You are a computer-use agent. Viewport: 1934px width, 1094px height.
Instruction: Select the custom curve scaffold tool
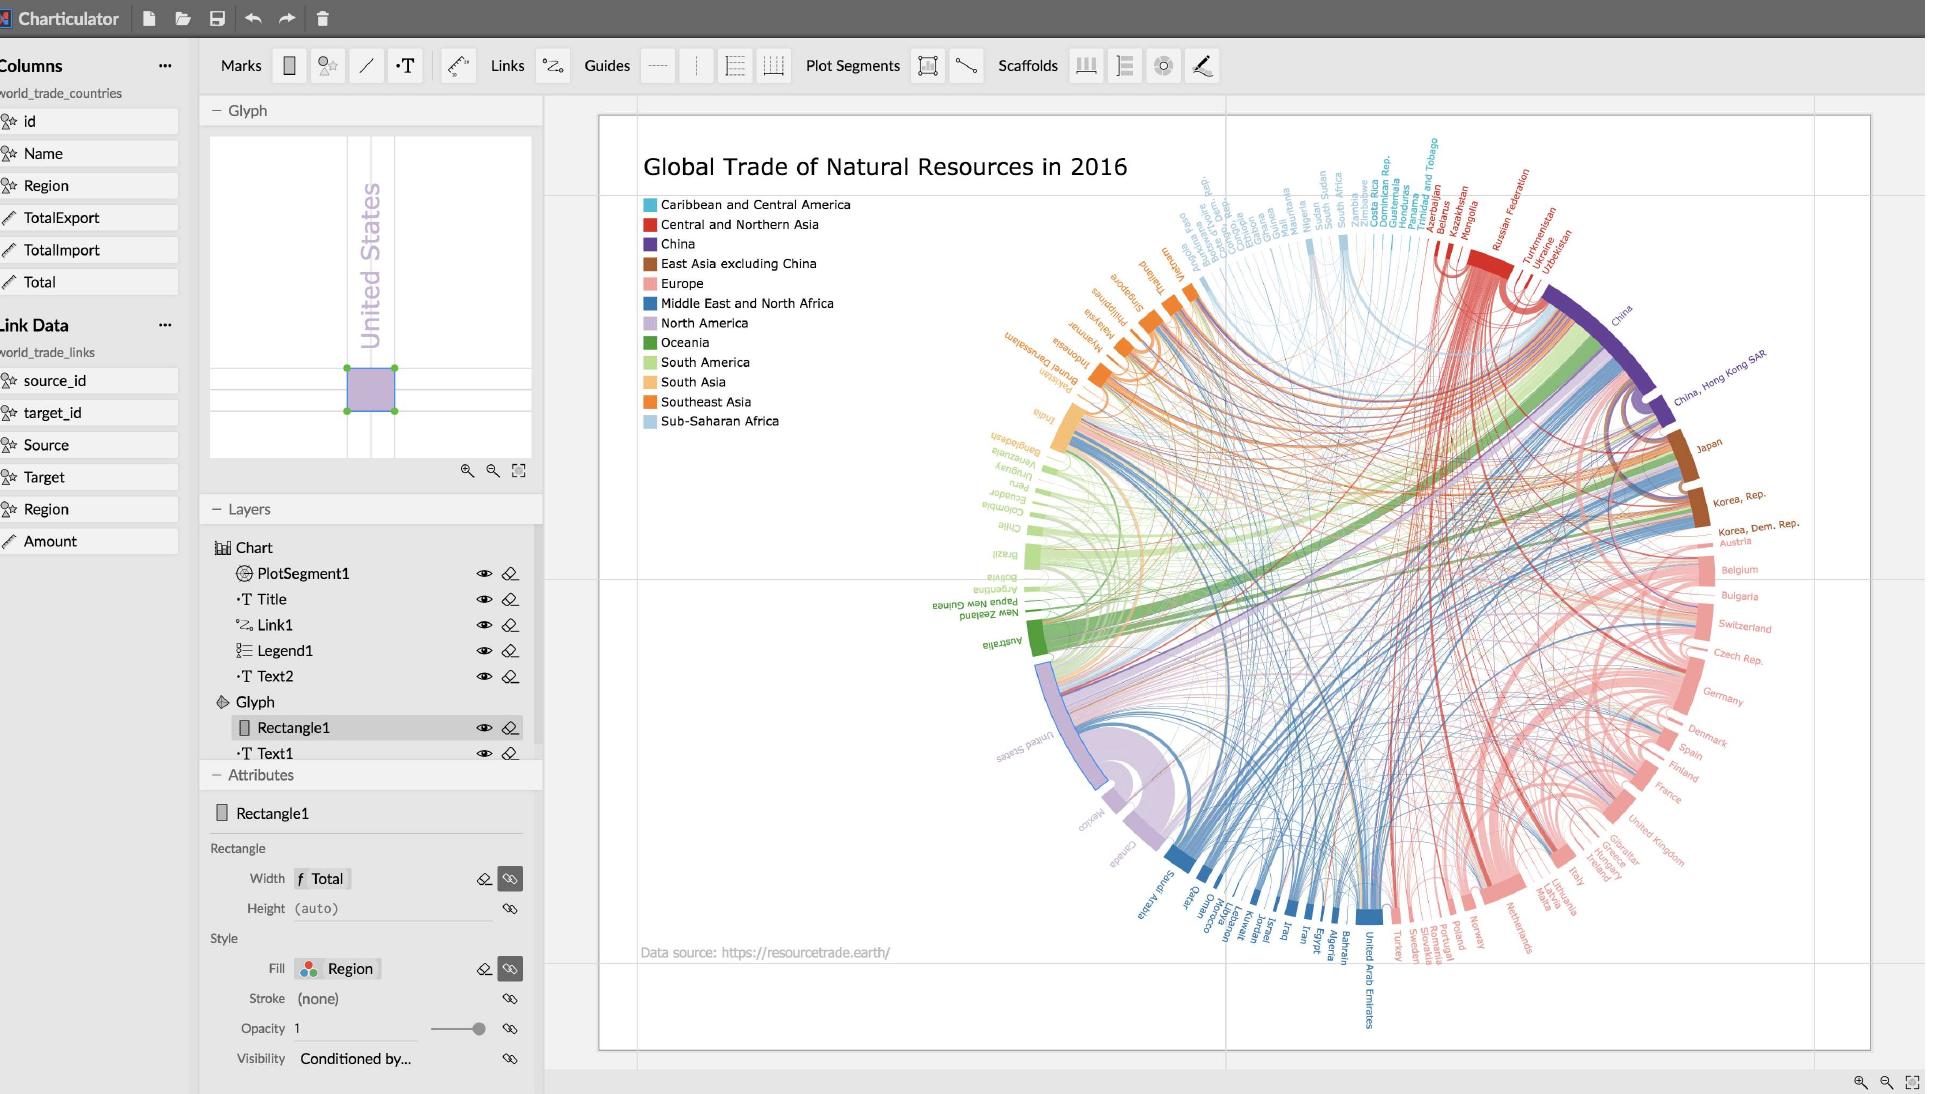click(x=1202, y=66)
